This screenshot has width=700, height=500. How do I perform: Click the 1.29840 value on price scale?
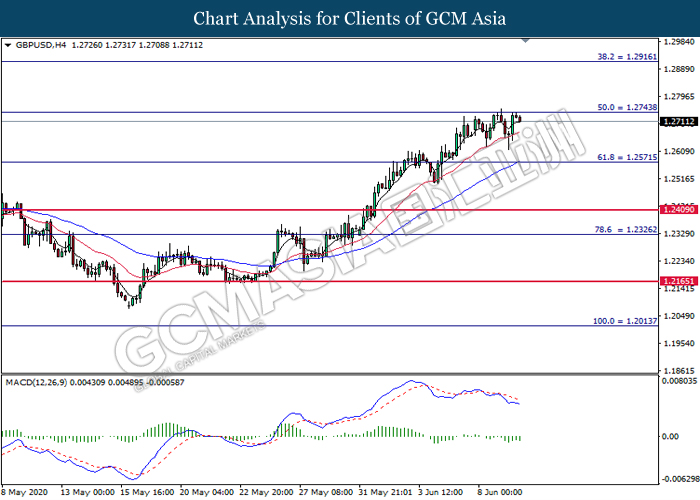678,42
